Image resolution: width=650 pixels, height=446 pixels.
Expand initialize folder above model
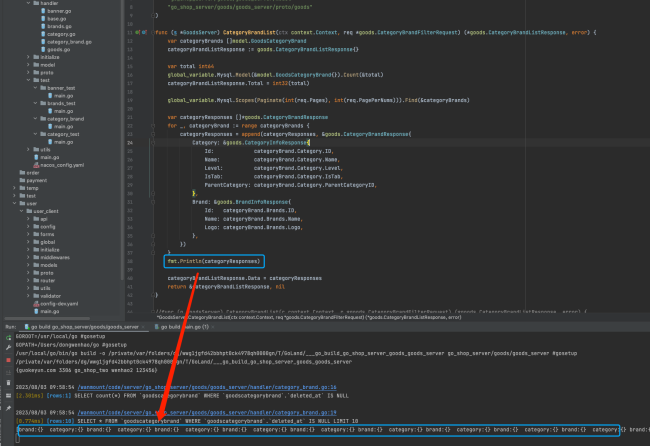29,57
